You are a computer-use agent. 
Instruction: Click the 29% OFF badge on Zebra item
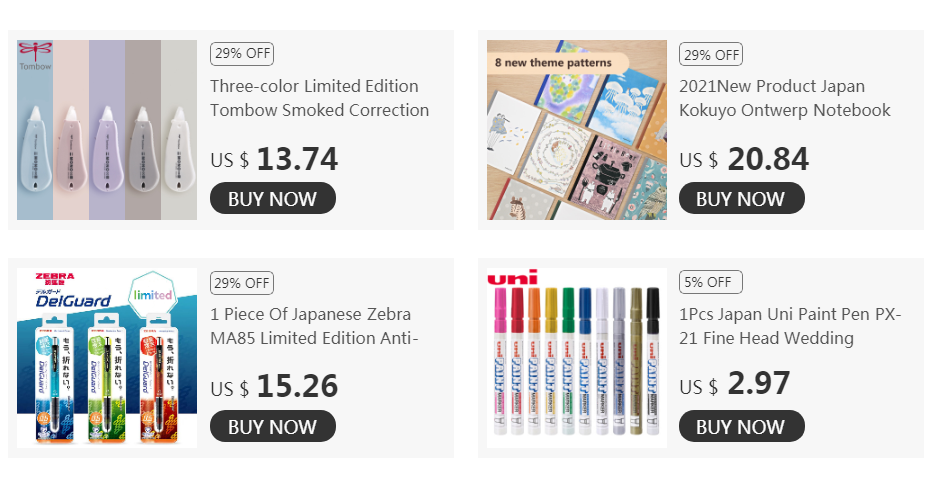click(x=242, y=283)
